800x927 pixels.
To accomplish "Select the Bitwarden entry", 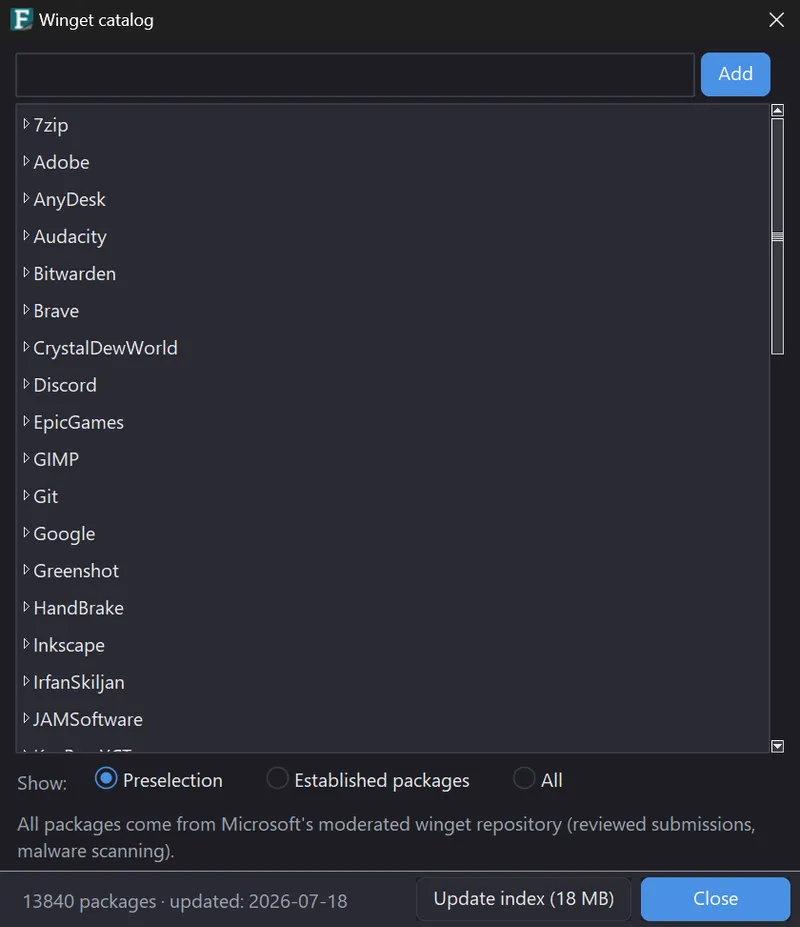I will coord(75,274).
